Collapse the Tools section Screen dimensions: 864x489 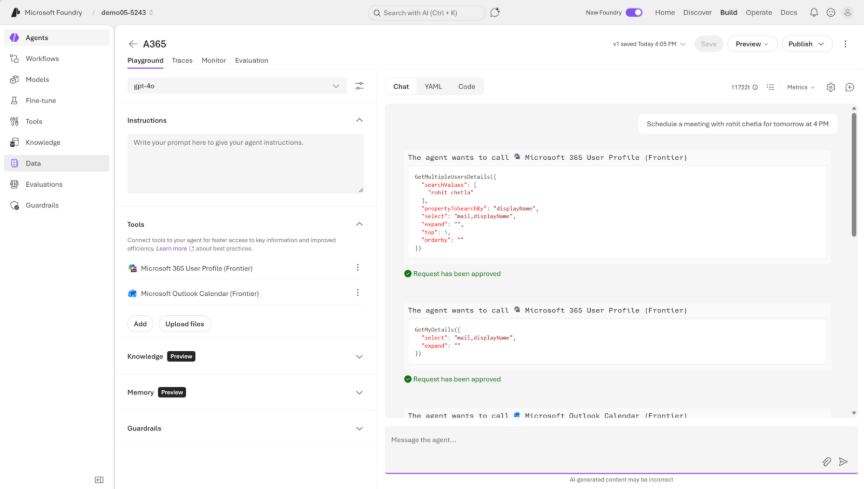(359, 224)
